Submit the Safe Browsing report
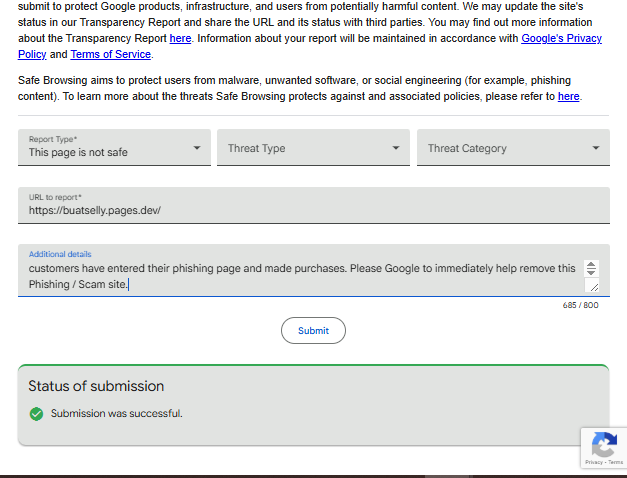The width and height of the screenshot is (627, 478). [x=314, y=330]
